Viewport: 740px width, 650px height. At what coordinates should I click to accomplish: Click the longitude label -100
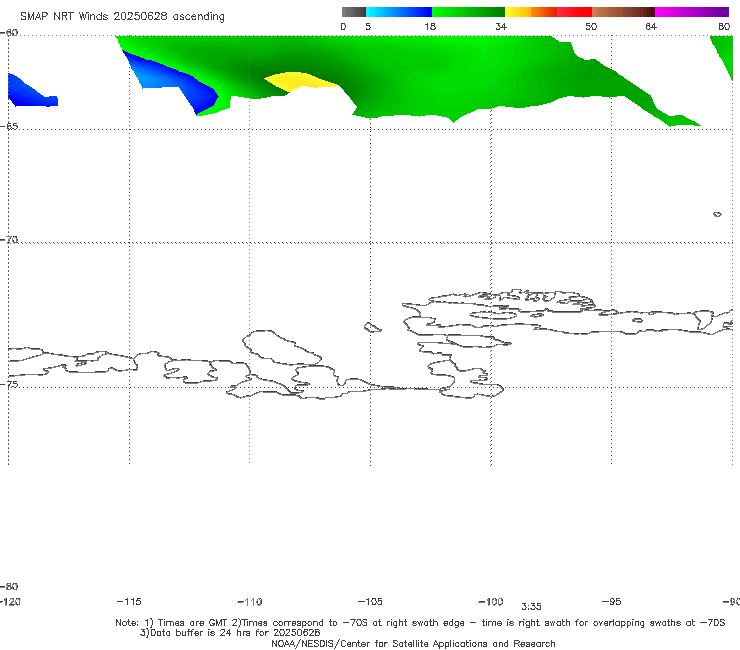(x=491, y=602)
